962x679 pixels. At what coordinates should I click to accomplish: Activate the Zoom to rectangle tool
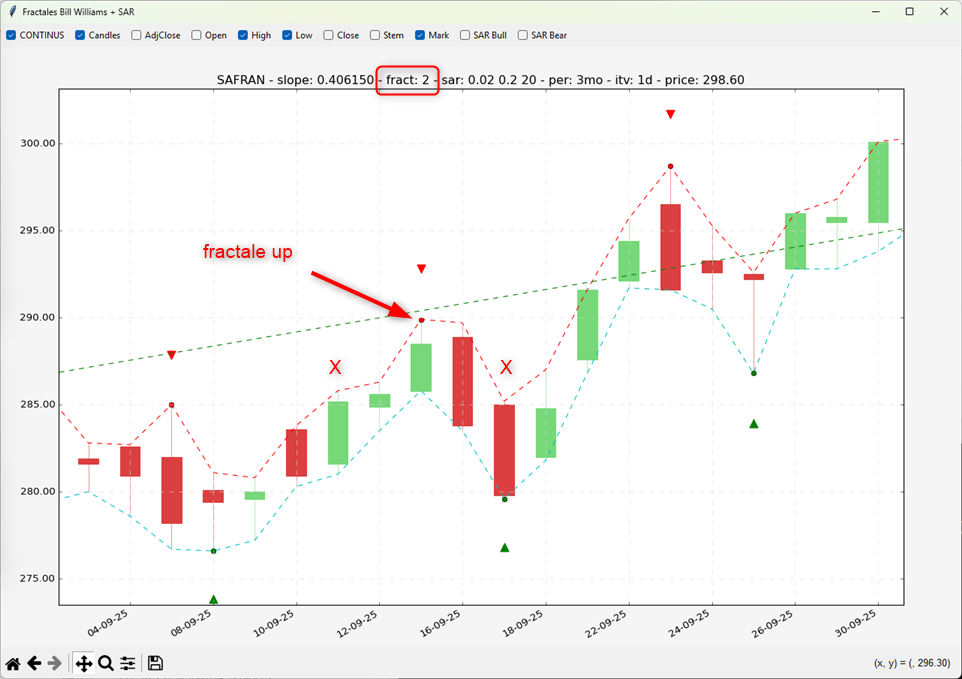pos(106,663)
